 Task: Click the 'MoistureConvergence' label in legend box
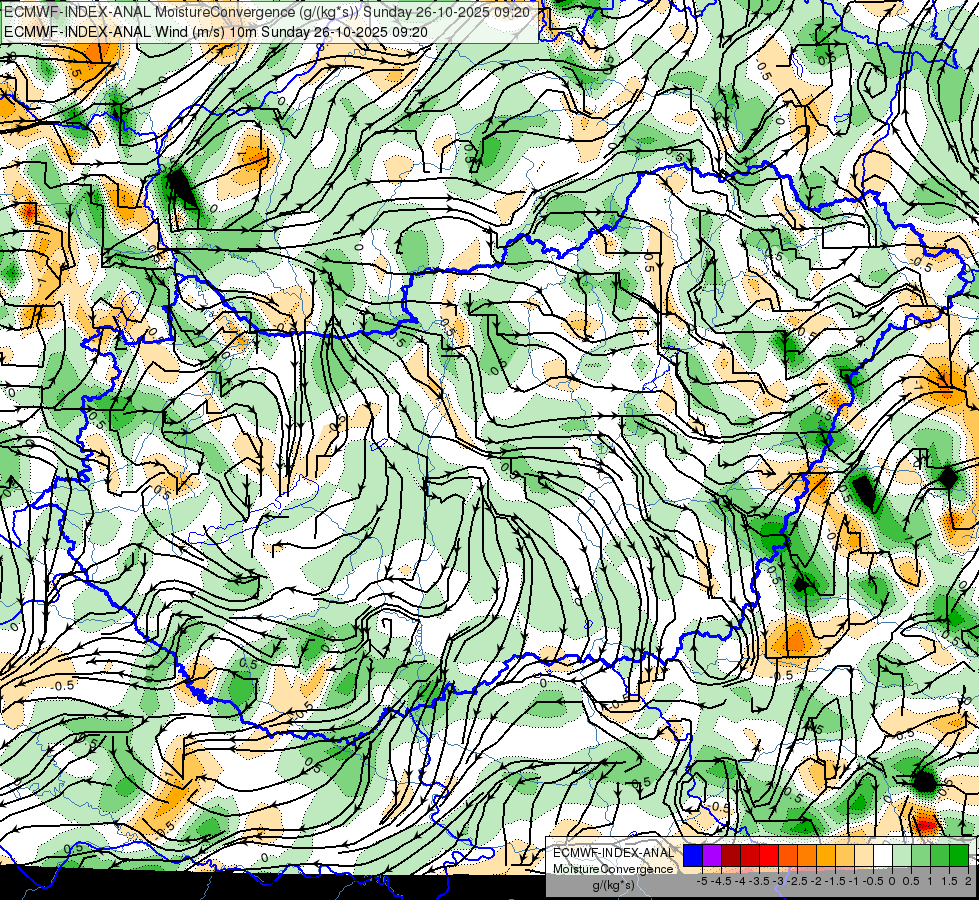tap(613, 869)
